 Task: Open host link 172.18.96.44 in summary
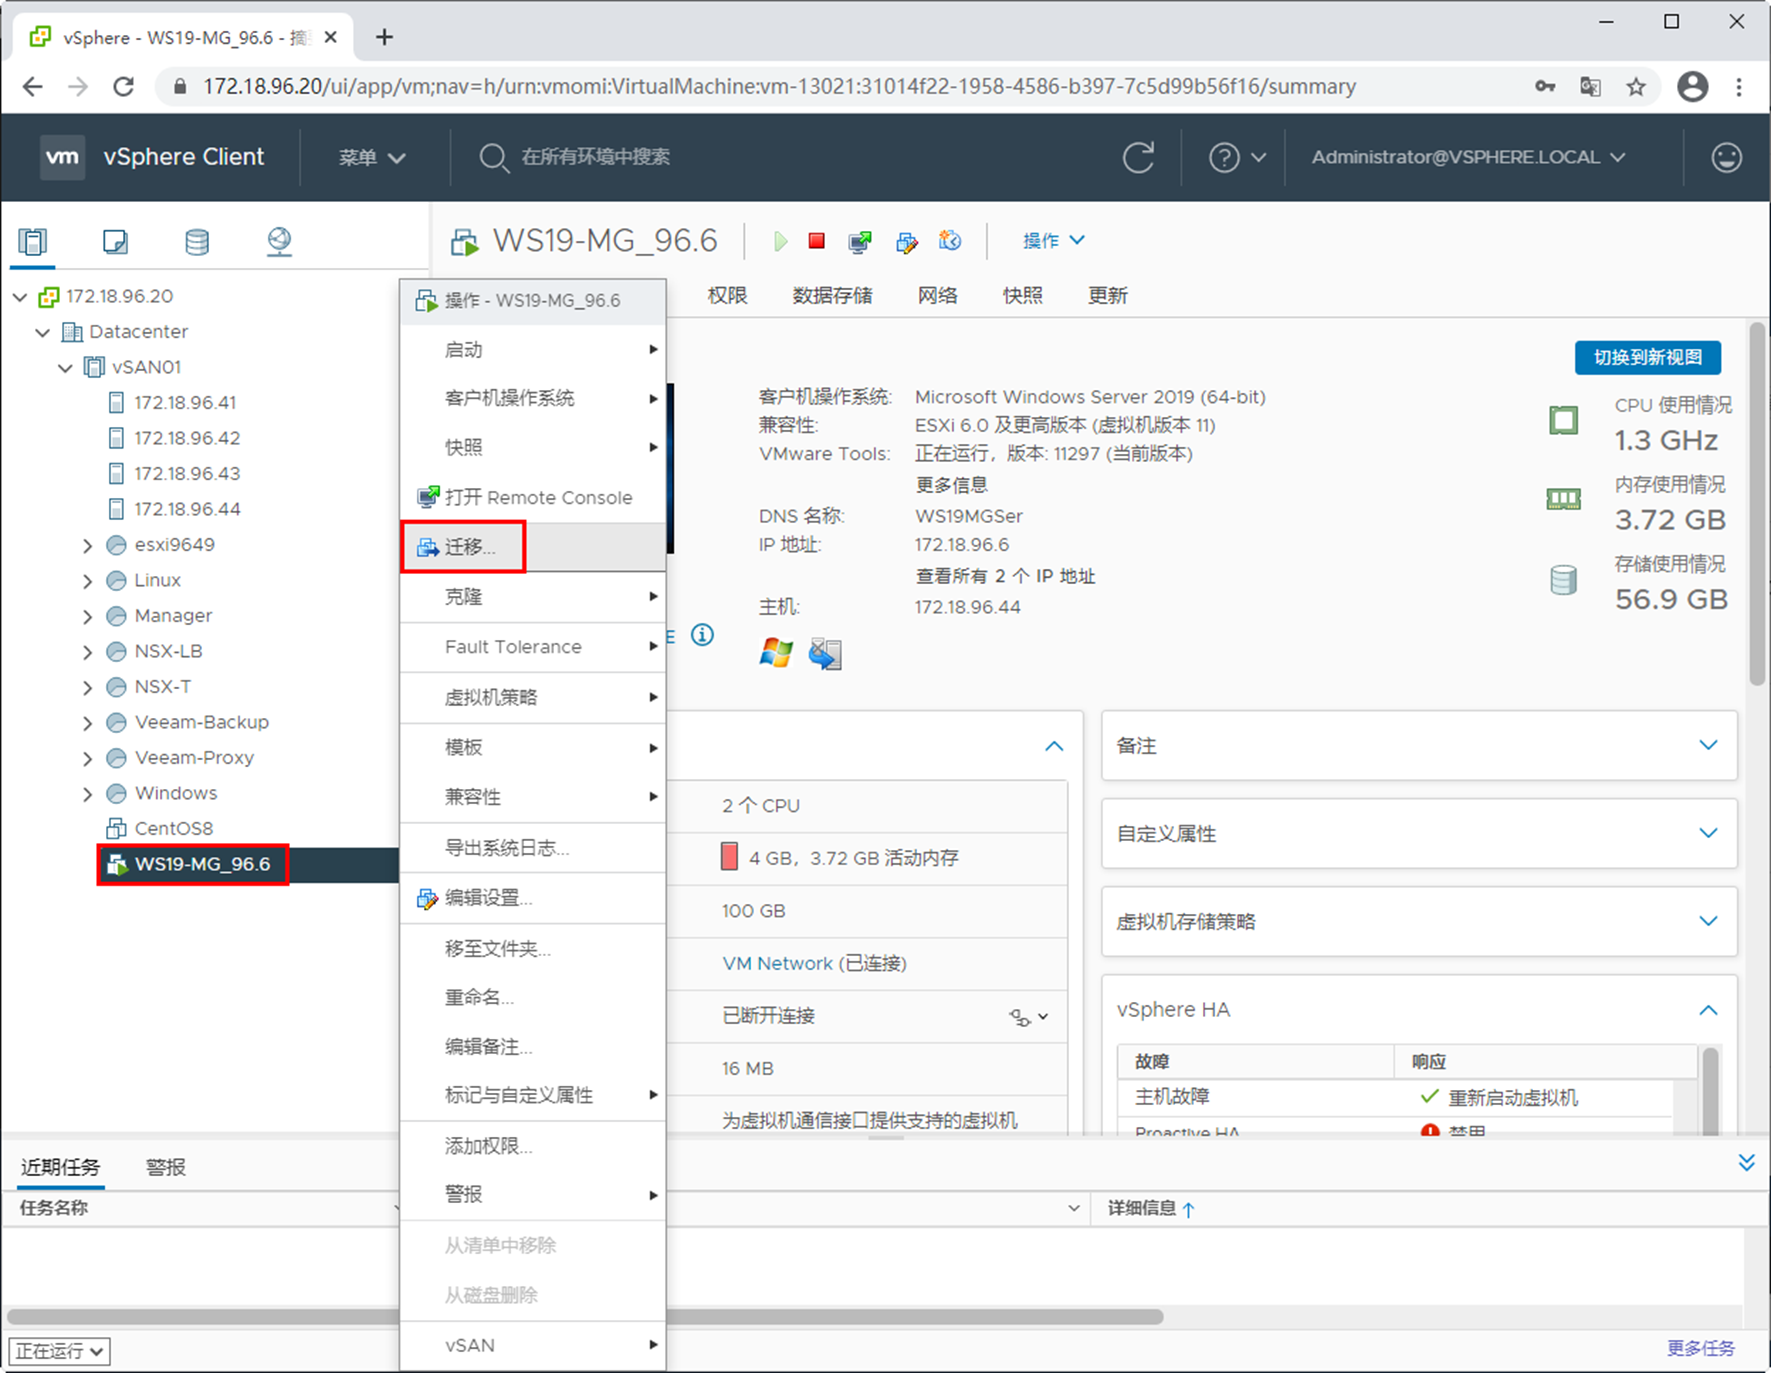pos(967,607)
